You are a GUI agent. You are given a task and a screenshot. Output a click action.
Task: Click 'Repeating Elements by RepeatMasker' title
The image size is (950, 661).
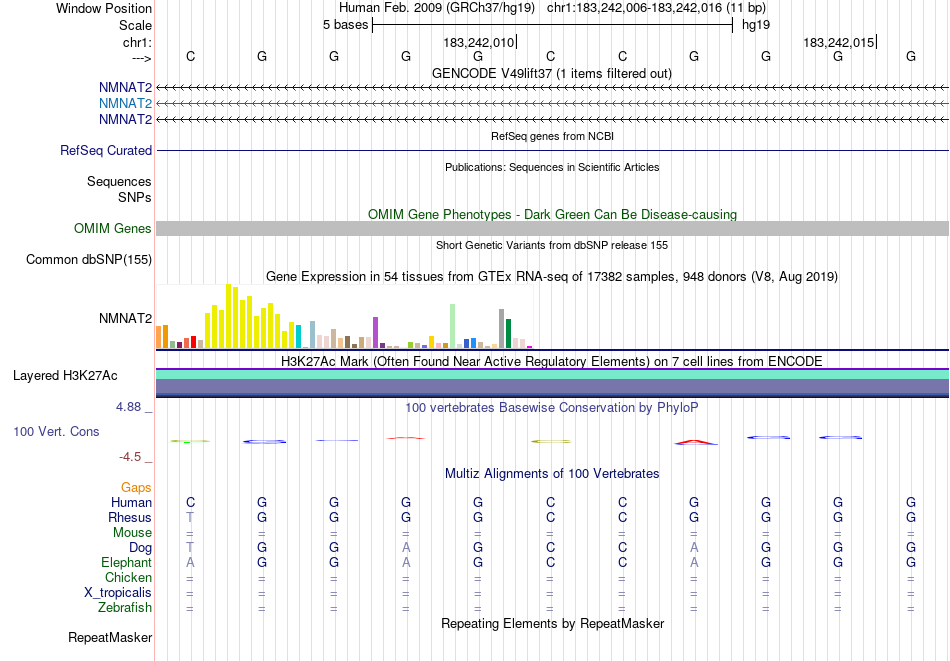coord(552,623)
